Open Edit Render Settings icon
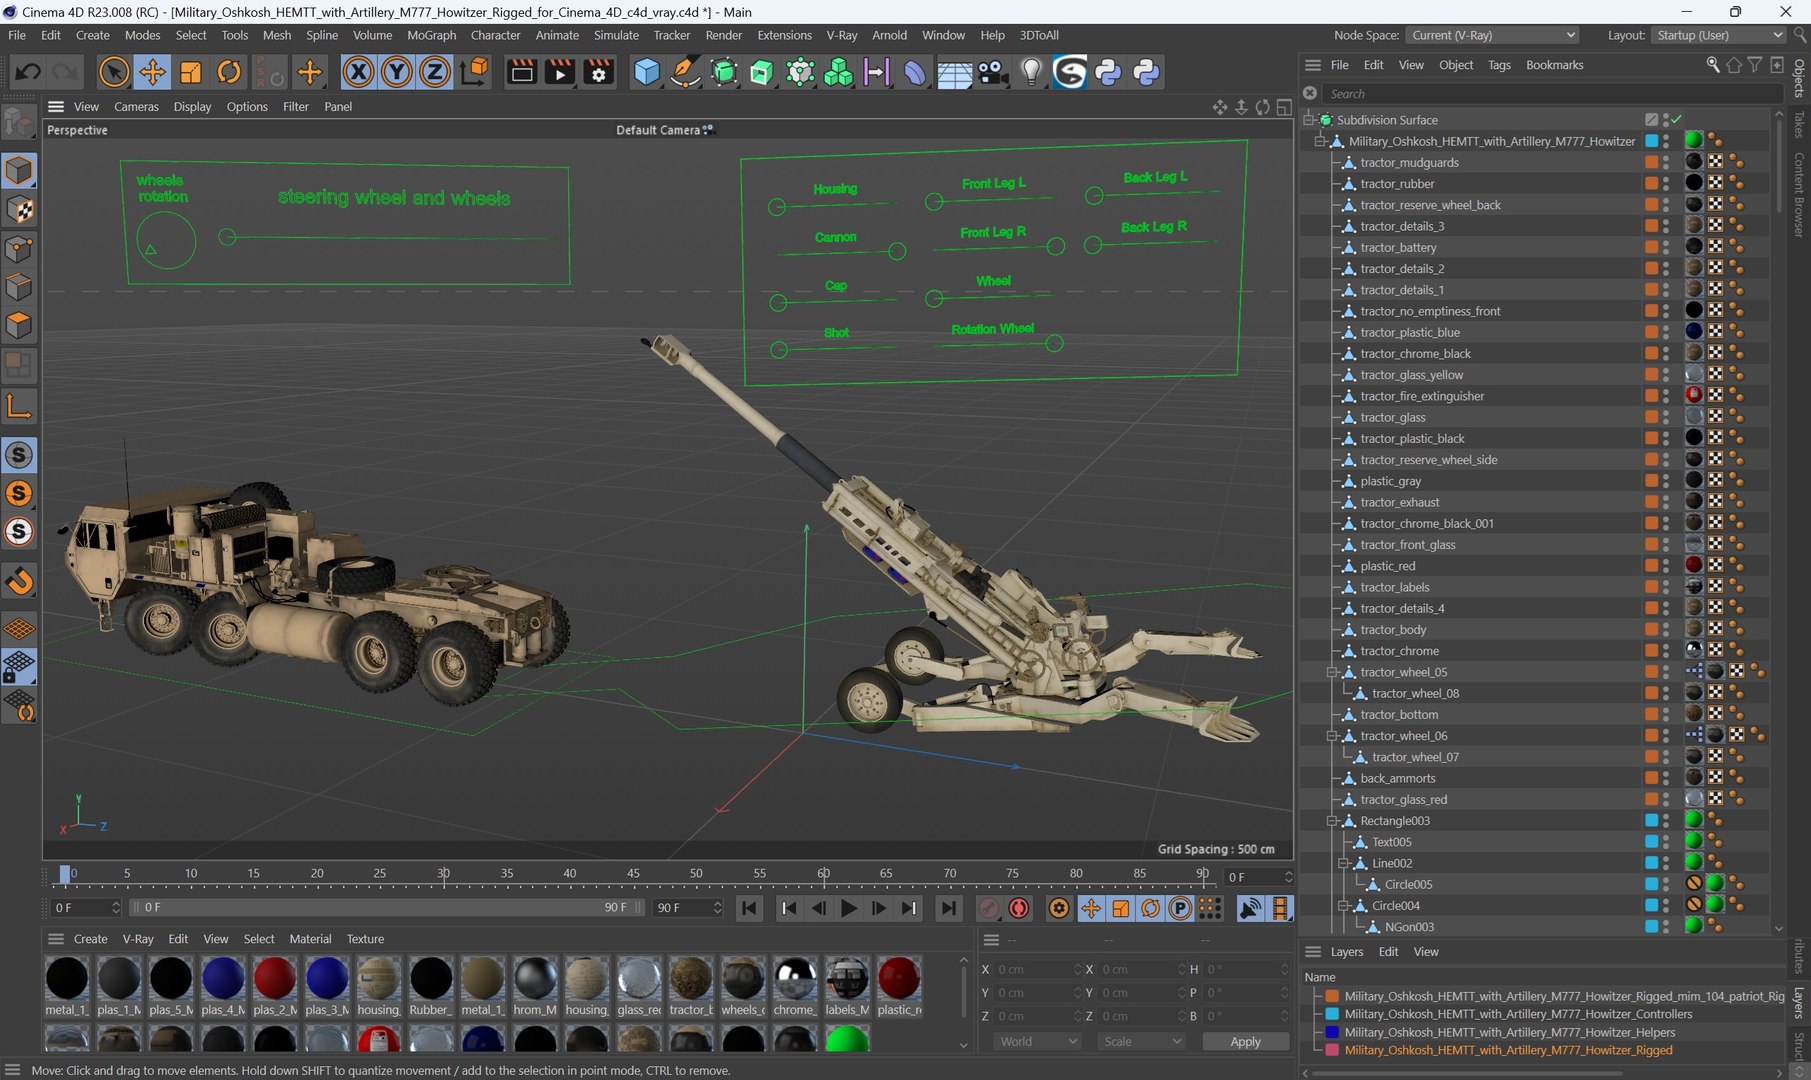Screen dimensions: 1811x1080 (598, 72)
